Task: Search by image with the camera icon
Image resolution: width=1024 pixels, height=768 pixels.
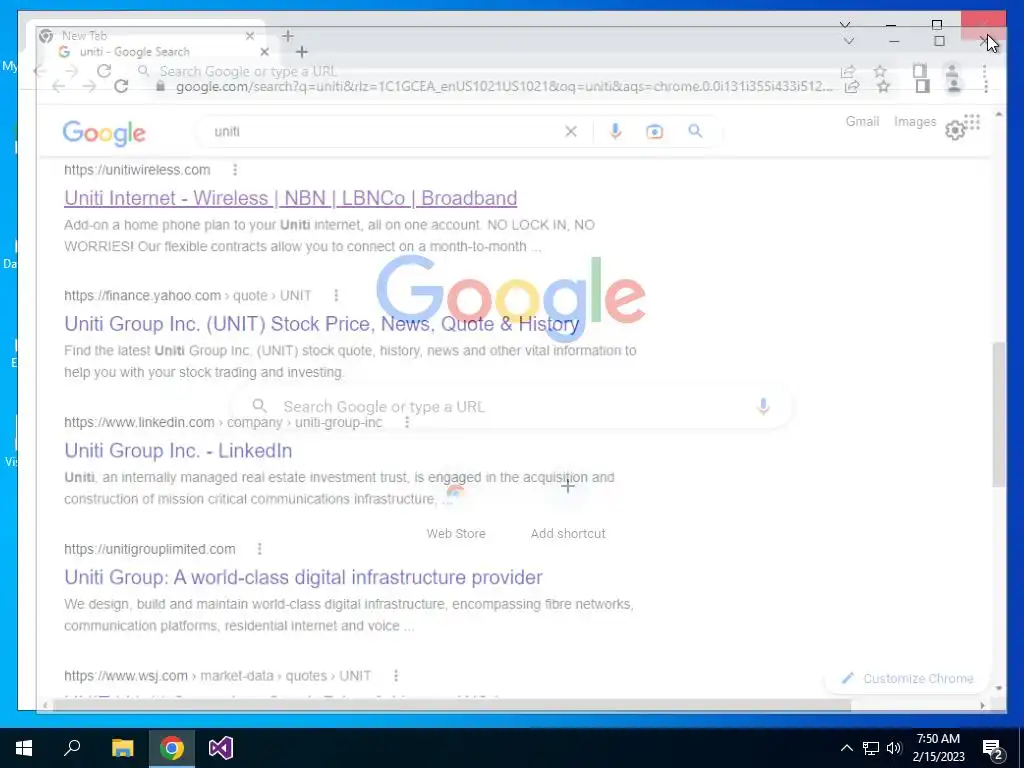Action: (x=654, y=132)
